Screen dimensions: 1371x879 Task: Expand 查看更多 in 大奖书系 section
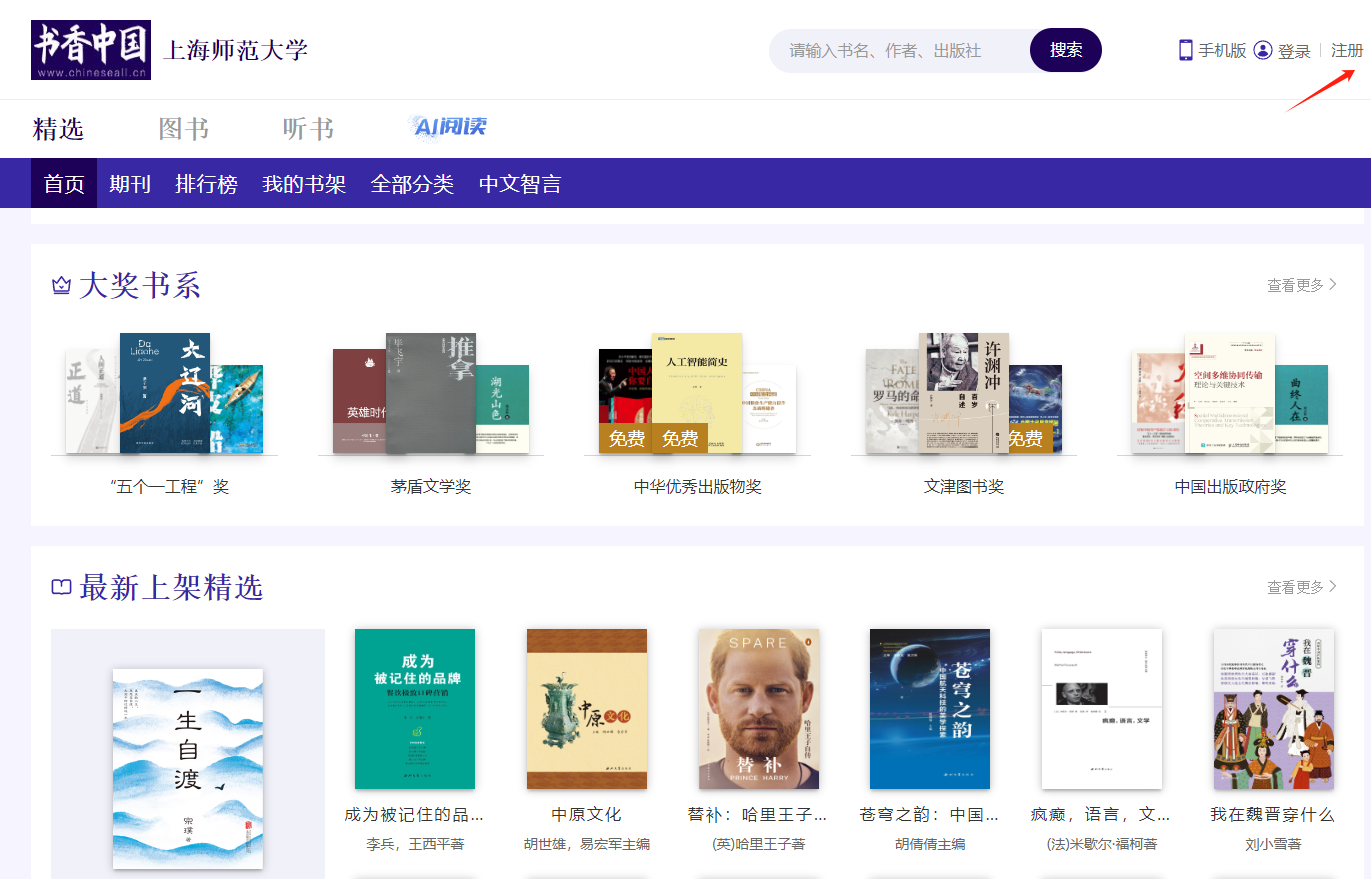1301,285
